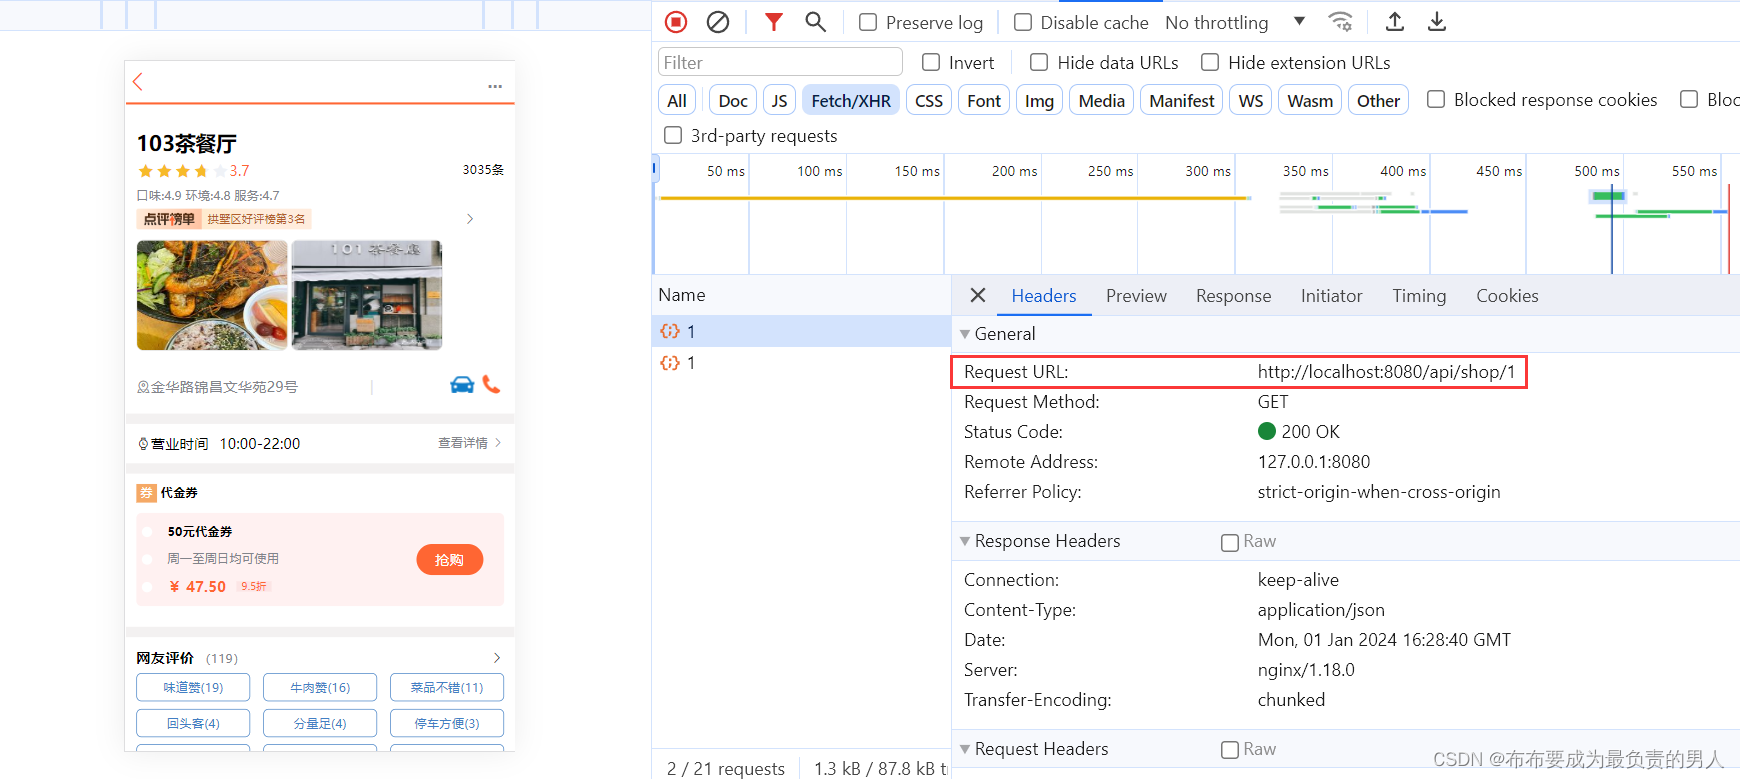
Task: Check the Invert filter option
Action: coord(931,62)
